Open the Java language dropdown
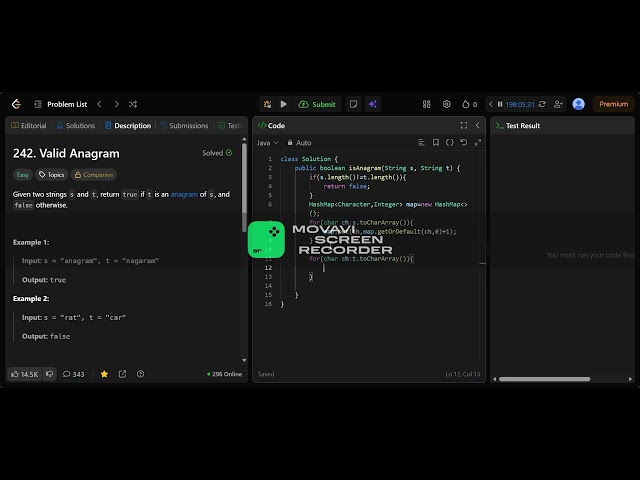 [267, 143]
